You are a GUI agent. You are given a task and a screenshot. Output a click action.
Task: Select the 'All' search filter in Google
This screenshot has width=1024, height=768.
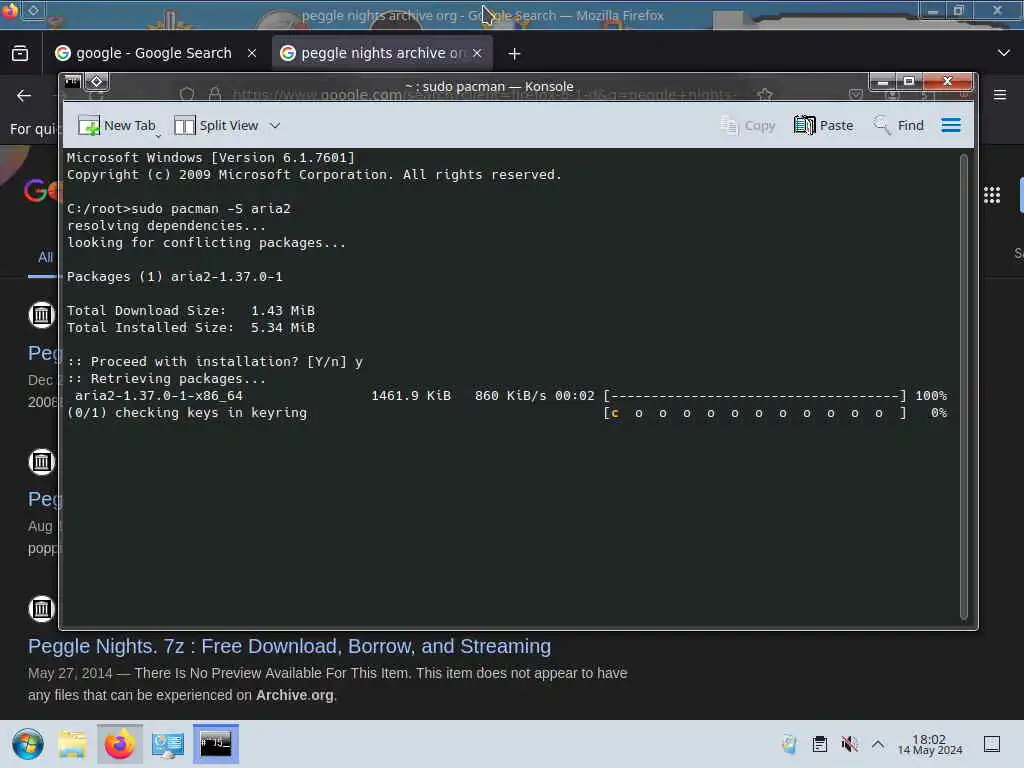click(x=45, y=257)
